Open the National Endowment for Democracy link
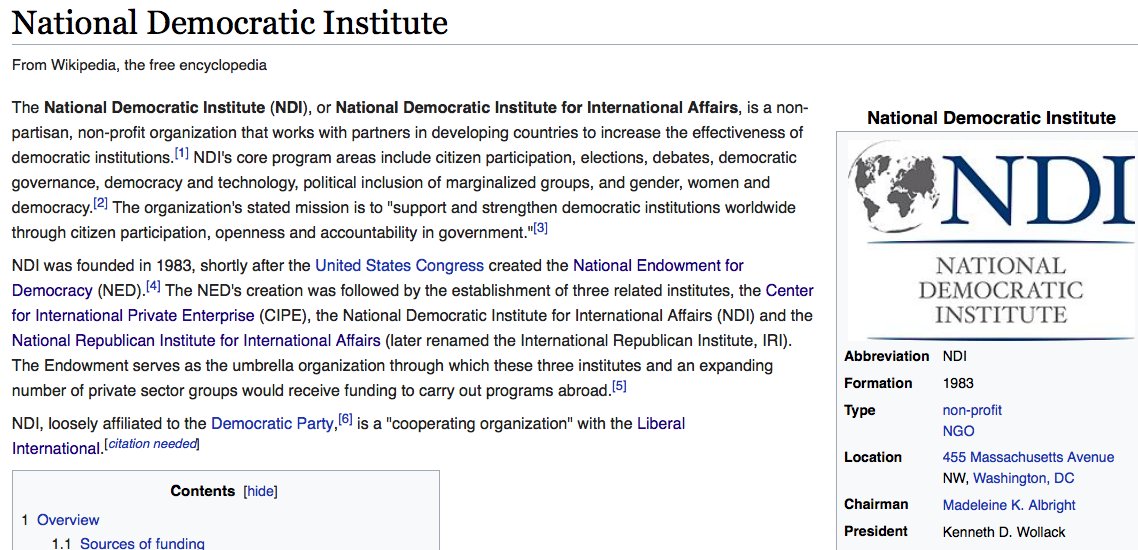Screen dimensions: 1138x550 coord(658,265)
